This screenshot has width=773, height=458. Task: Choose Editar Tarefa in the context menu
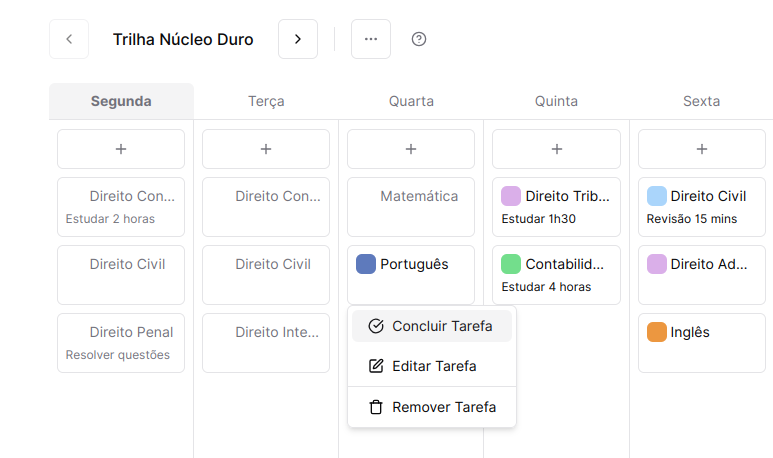432,366
